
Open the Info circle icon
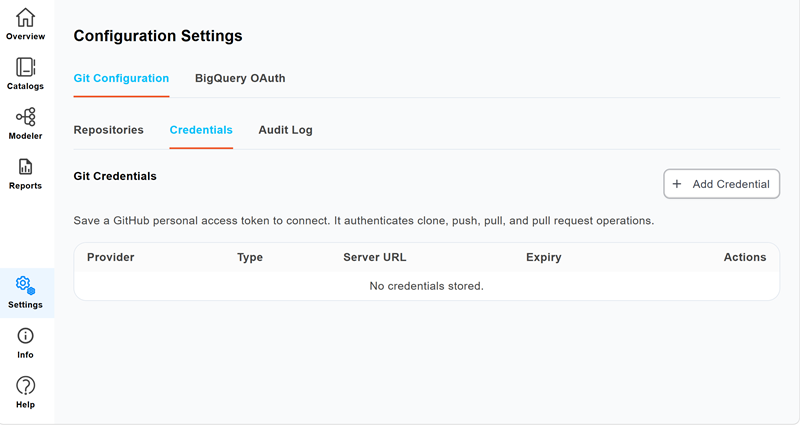coord(25,336)
